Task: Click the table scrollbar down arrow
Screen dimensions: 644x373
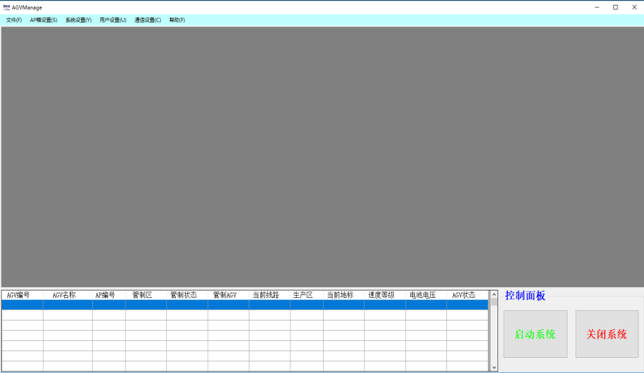Action: [494, 367]
